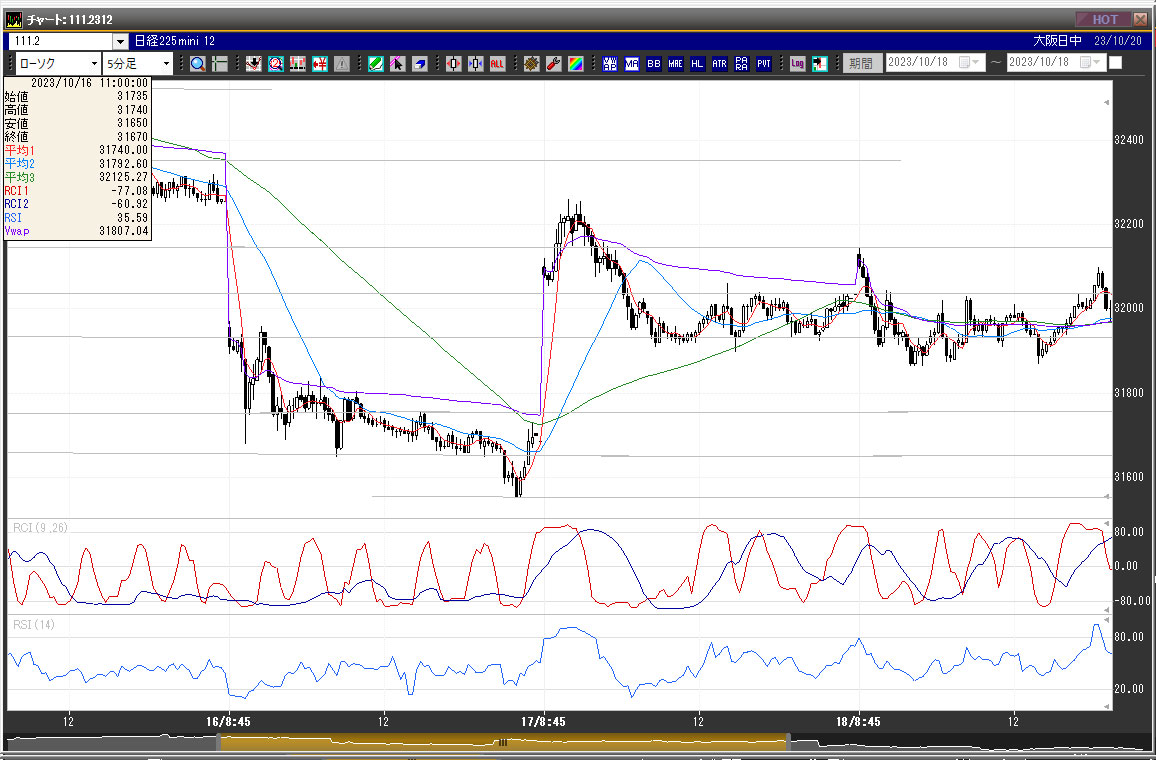Click the chart app icon in title bar
This screenshot has height=760, width=1156.
tap(13, 19)
